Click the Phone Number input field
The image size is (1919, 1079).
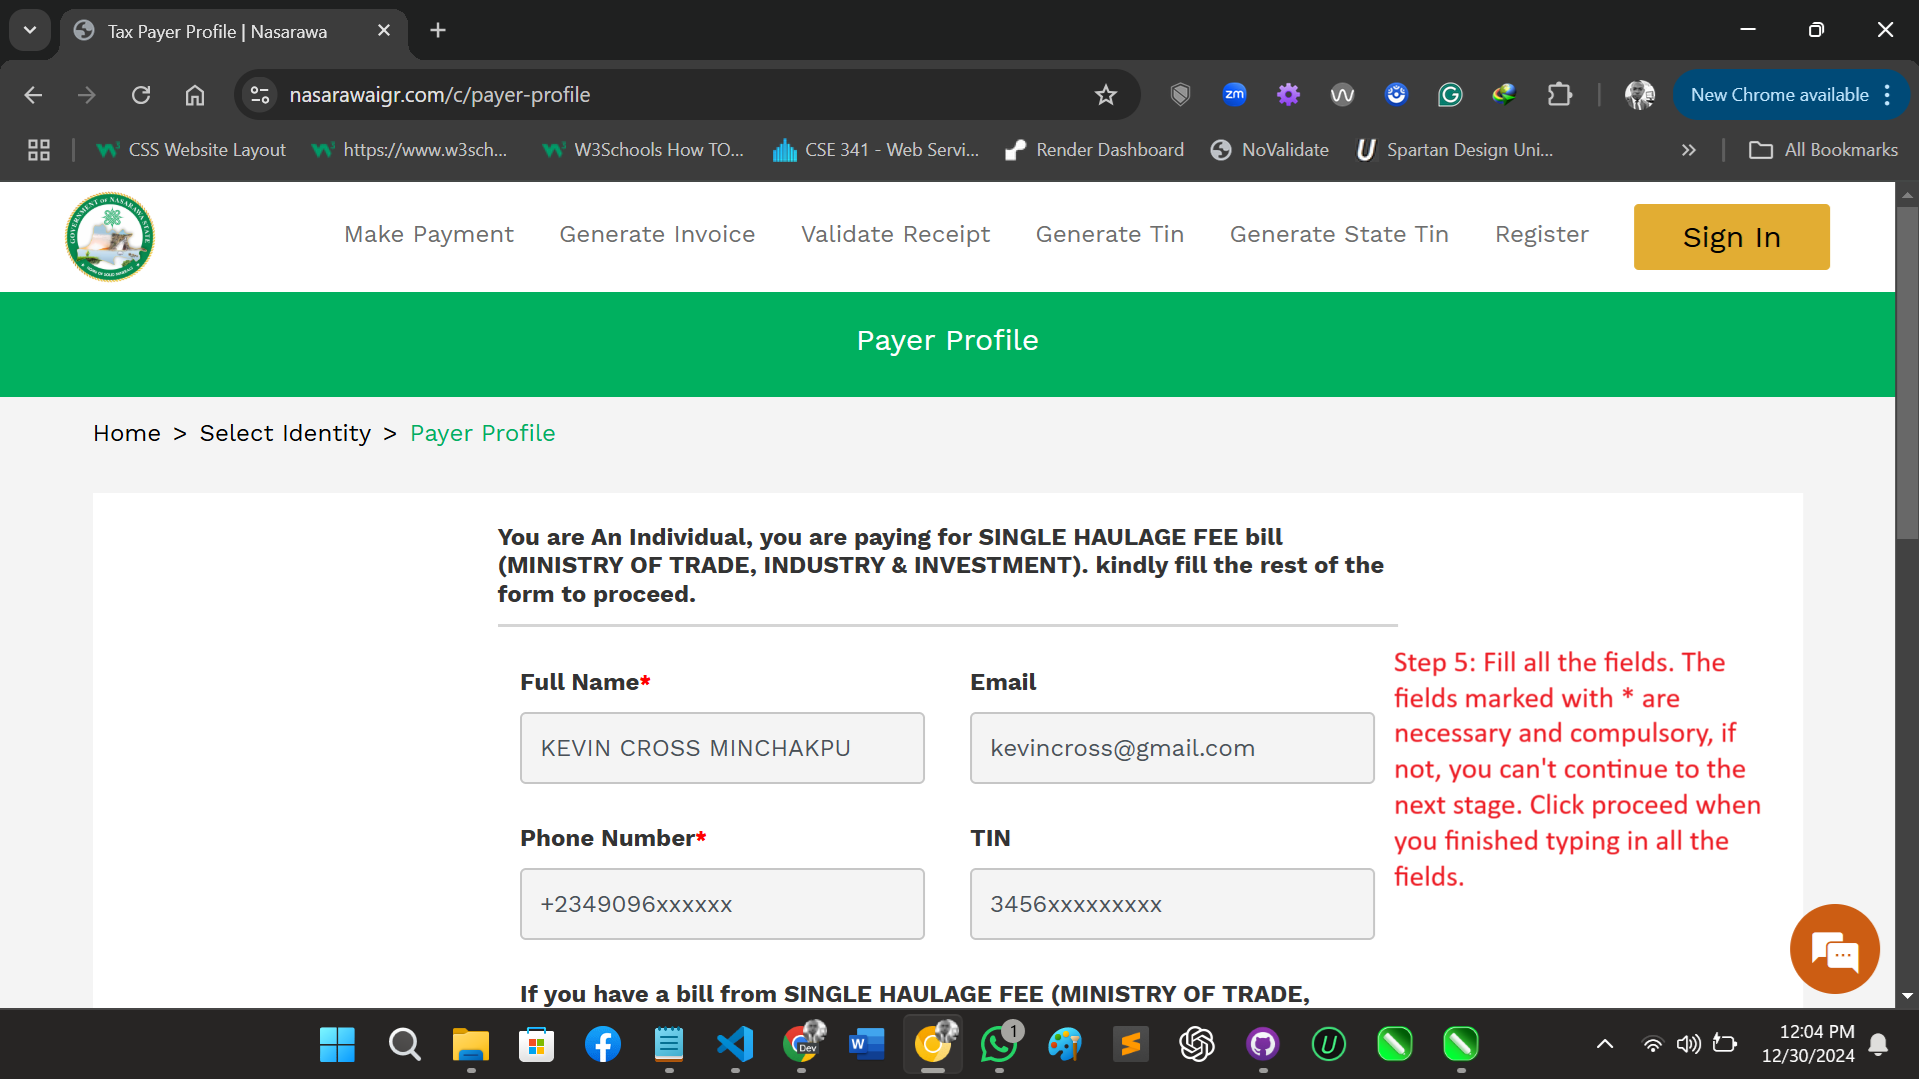pyautogui.click(x=722, y=904)
